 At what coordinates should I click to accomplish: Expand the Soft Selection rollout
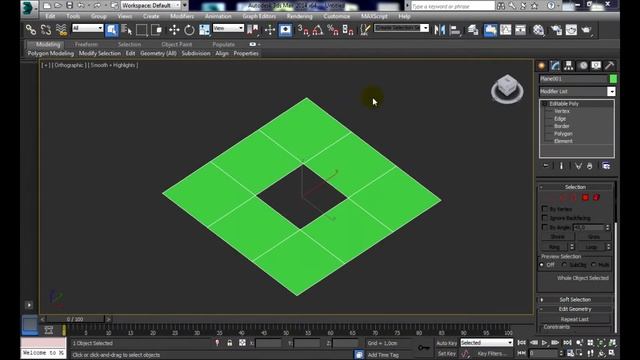[575, 300]
